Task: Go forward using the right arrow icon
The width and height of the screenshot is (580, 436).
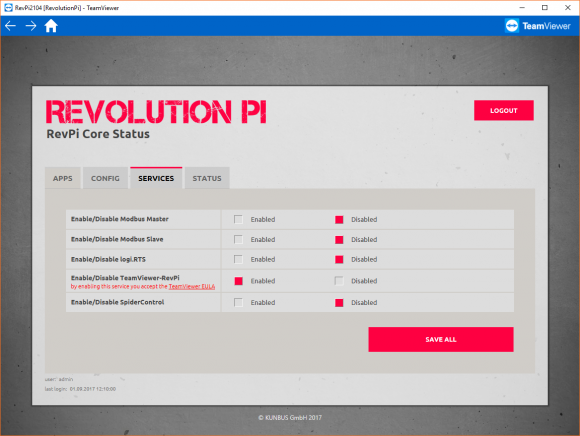Action: (31, 26)
